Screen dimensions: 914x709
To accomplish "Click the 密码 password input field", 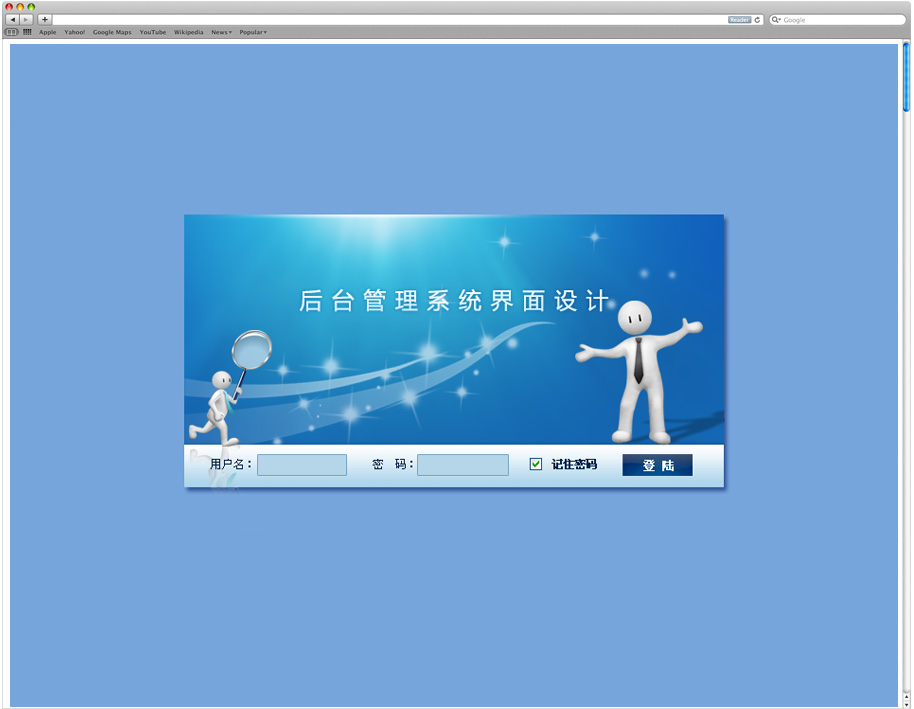I will [463, 465].
